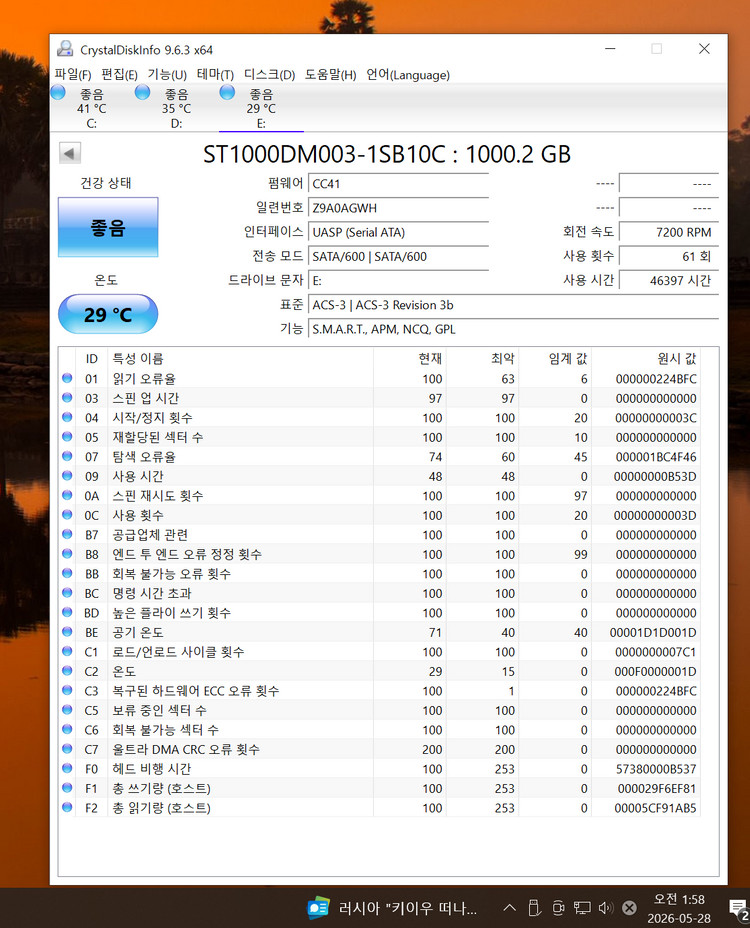Click the USB safely remove tray icon
The width and height of the screenshot is (750, 928).
(x=534, y=908)
